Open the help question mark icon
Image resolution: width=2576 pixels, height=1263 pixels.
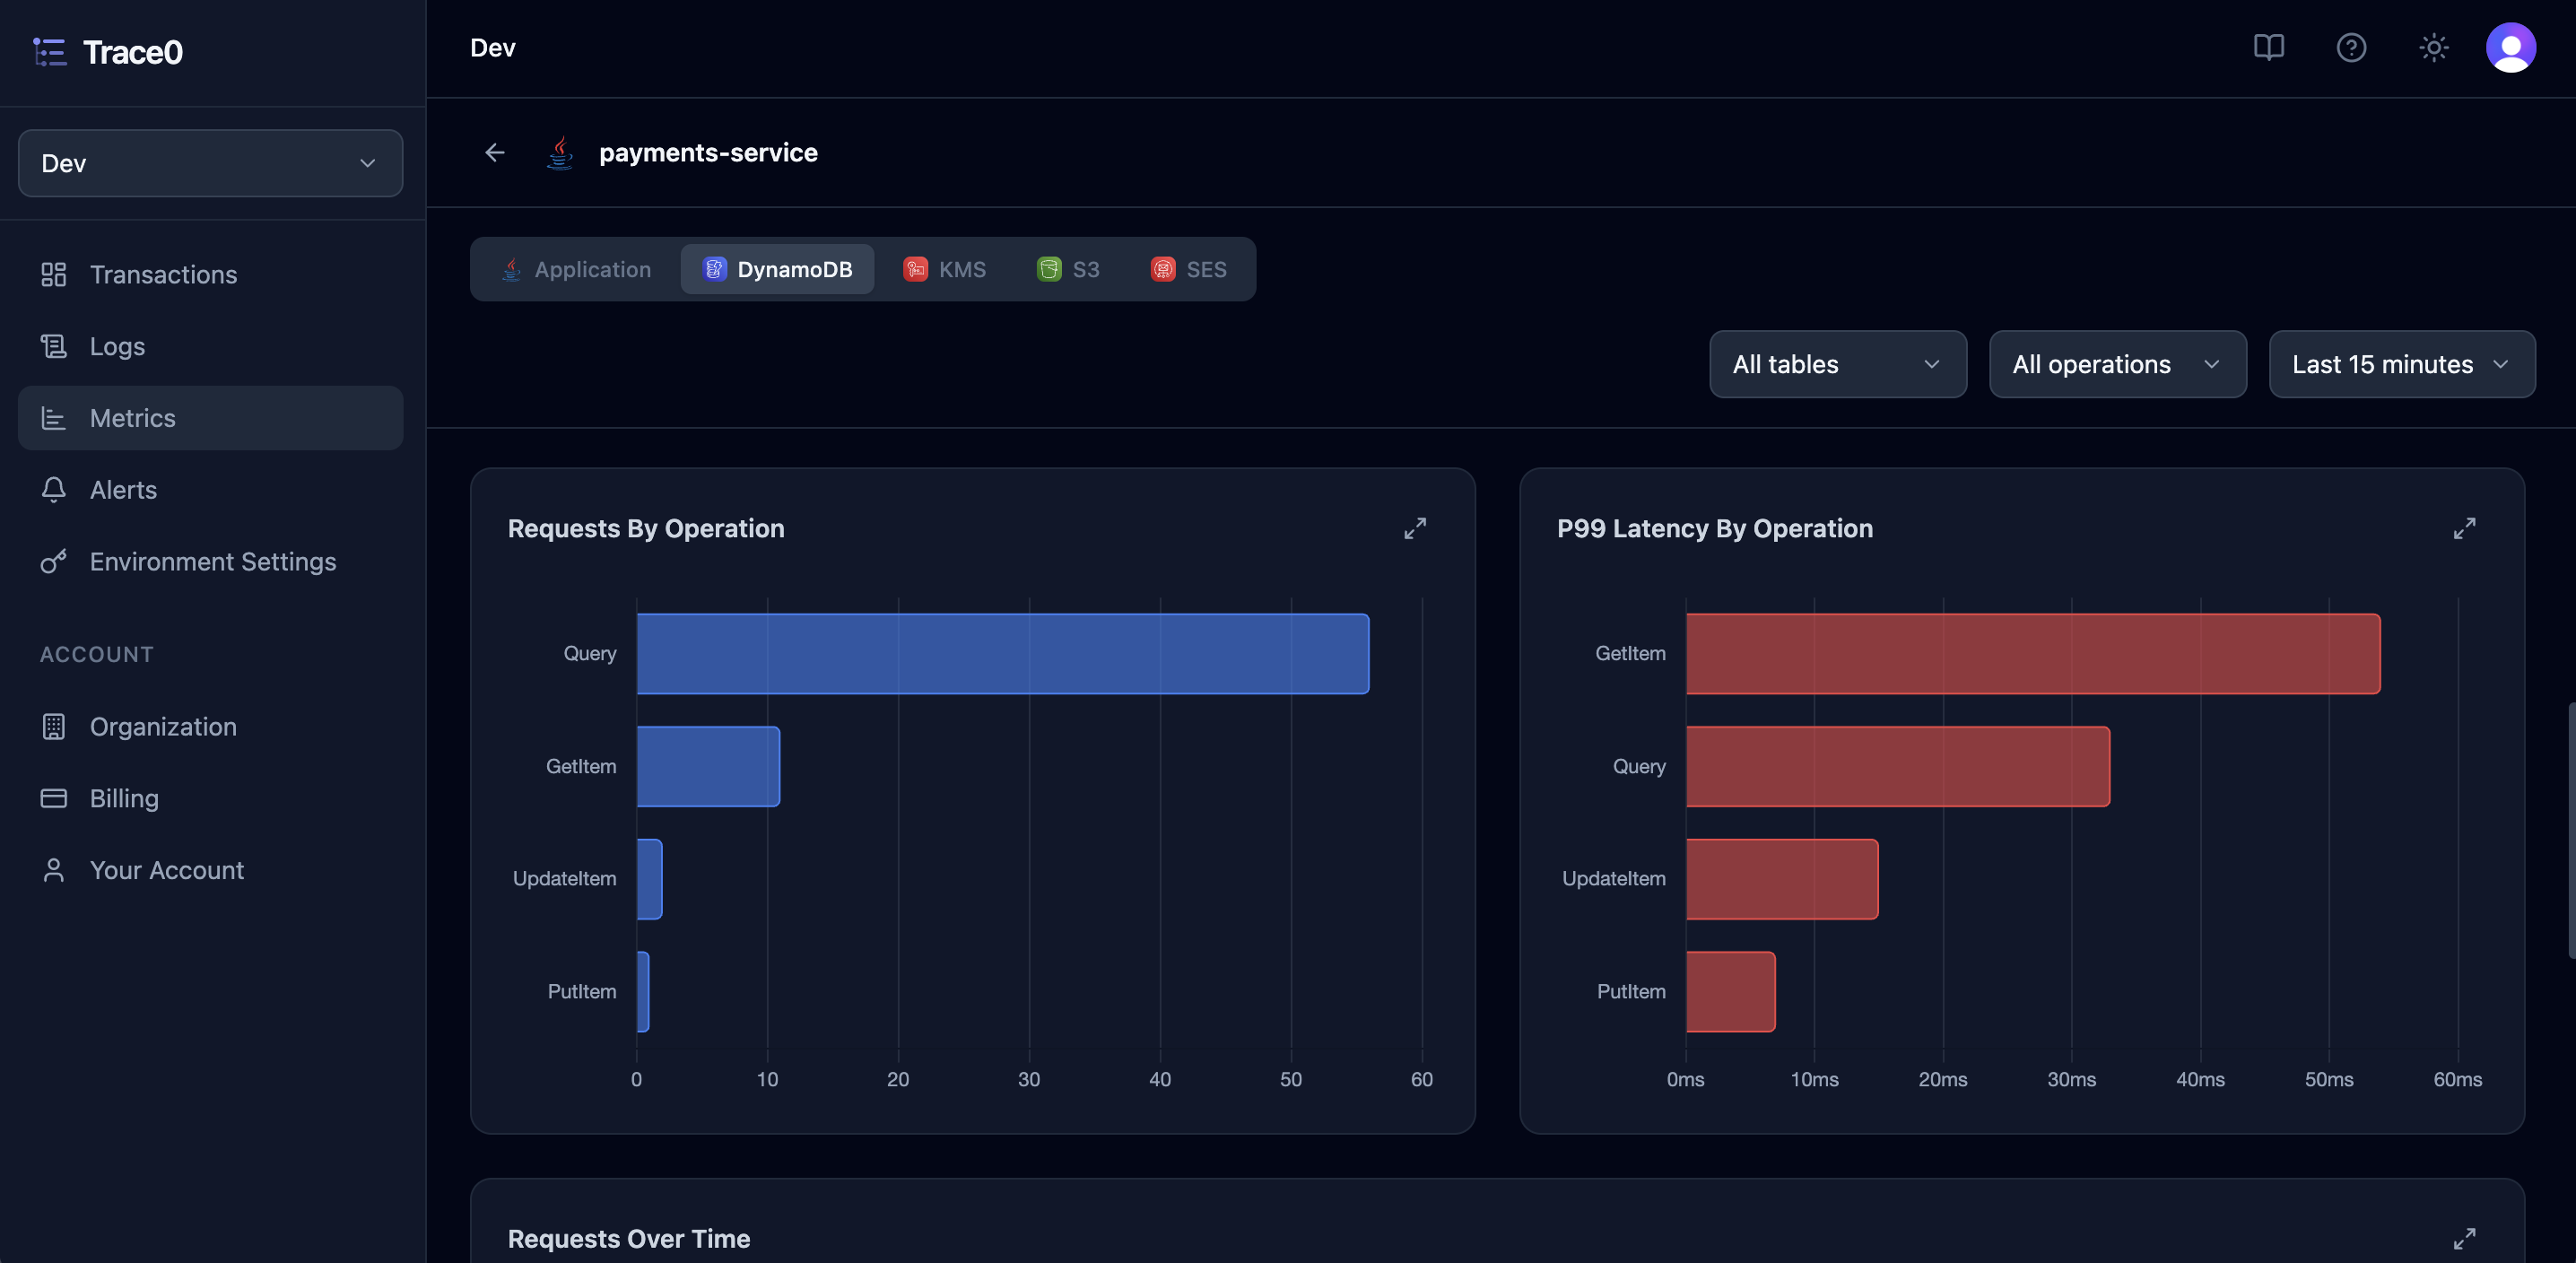pos(2351,48)
